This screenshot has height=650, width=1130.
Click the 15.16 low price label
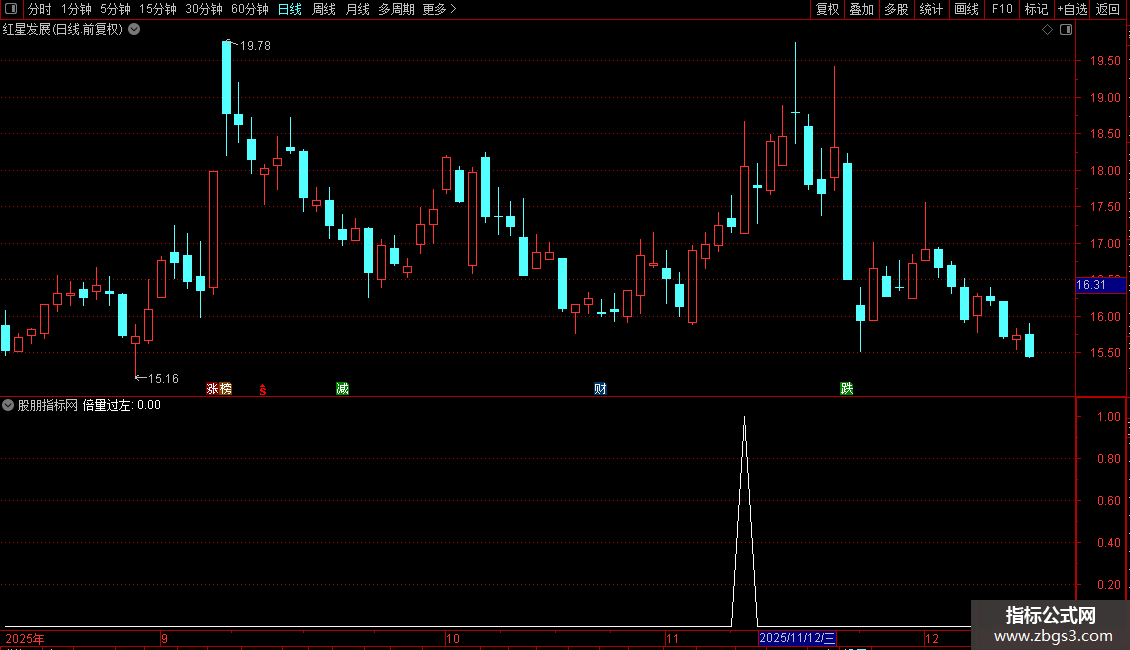coord(163,378)
